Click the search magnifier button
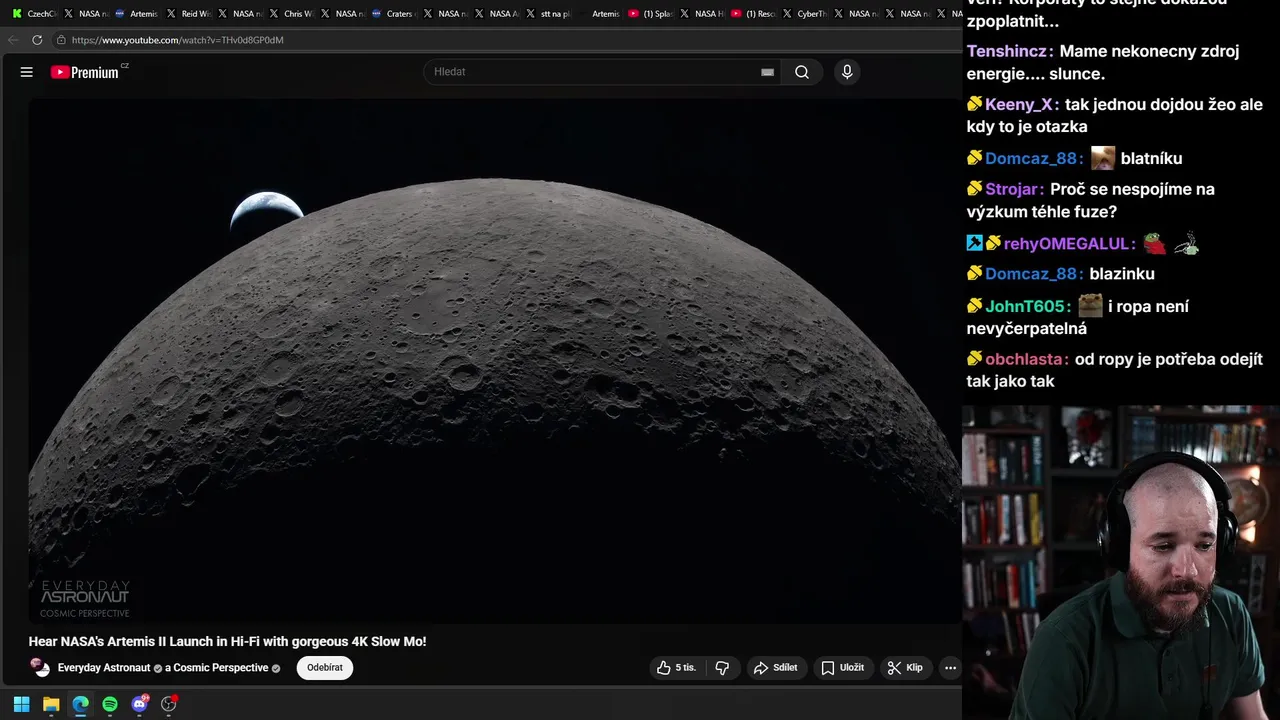Screen dimensions: 1280x720 pyautogui.click(x=802, y=72)
